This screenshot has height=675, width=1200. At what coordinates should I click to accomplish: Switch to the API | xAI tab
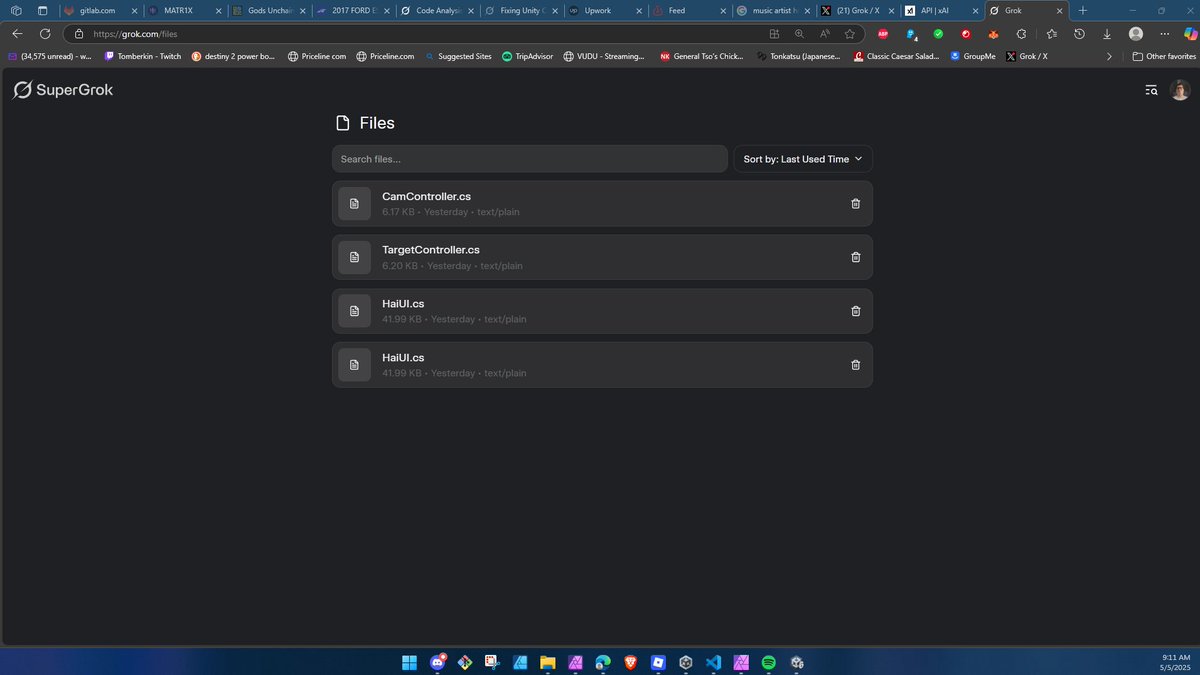[936, 11]
